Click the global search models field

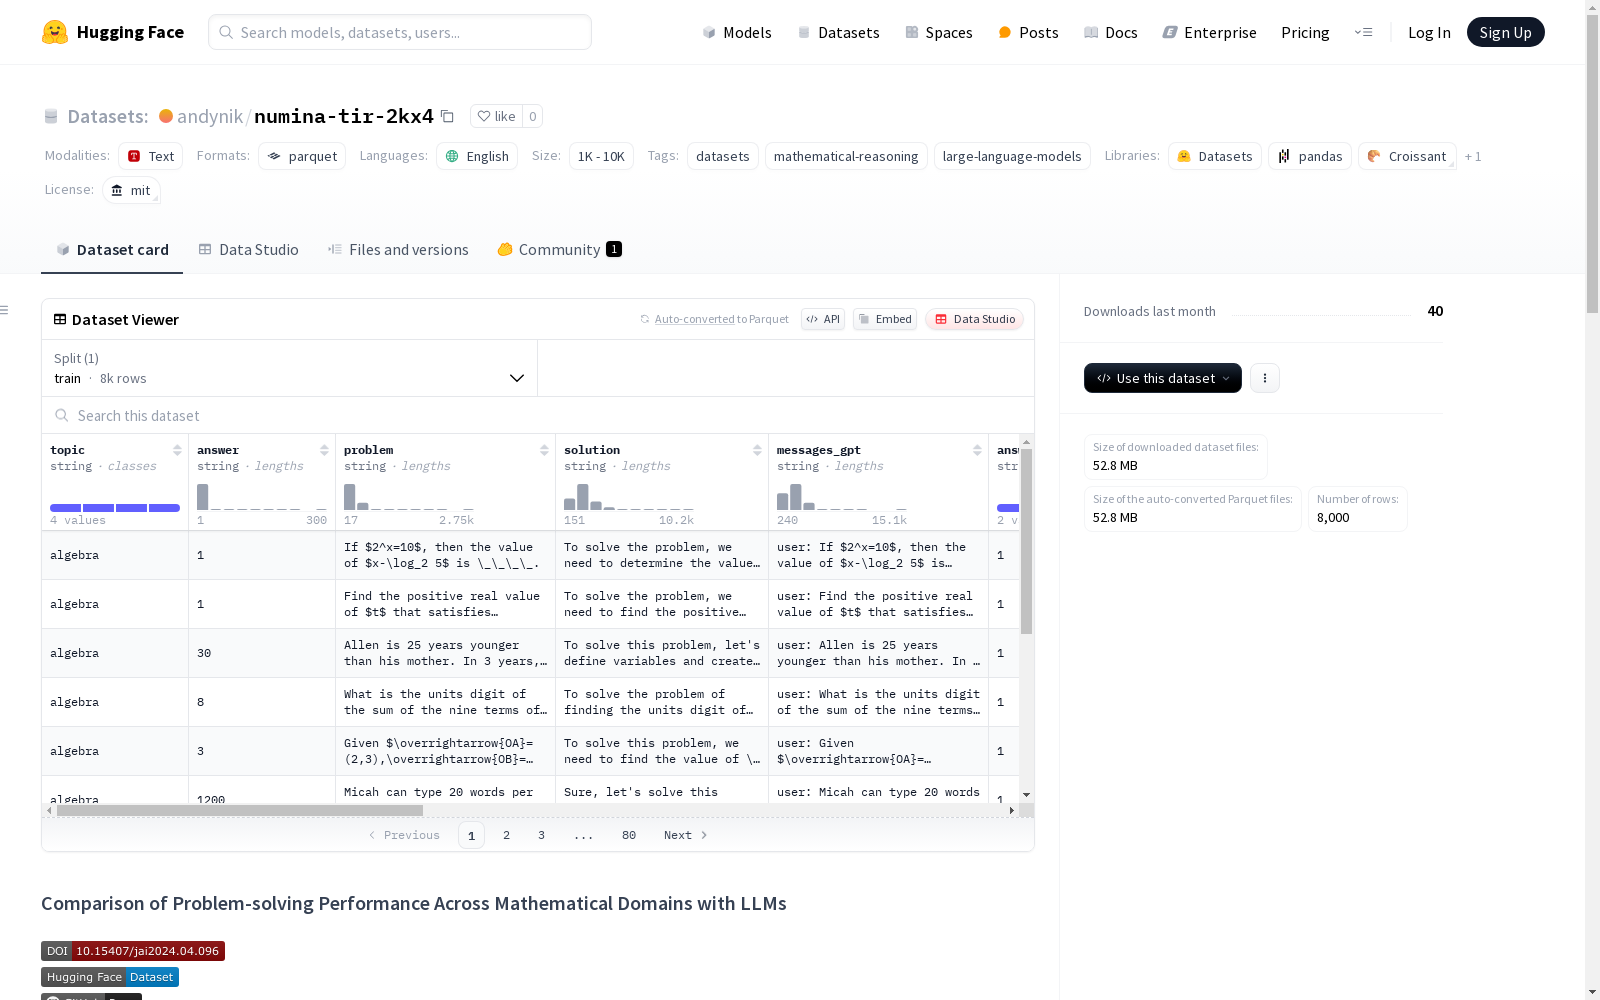tap(400, 32)
